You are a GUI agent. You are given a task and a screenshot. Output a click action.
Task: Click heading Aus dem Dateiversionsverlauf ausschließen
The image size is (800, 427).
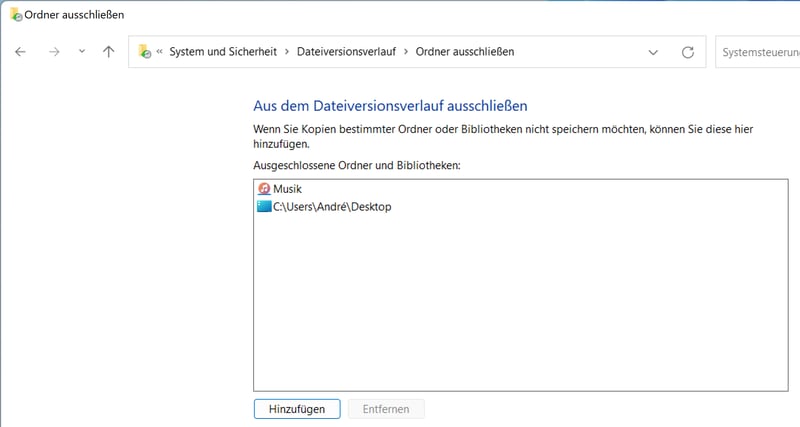pyautogui.click(x=390, y=106)
